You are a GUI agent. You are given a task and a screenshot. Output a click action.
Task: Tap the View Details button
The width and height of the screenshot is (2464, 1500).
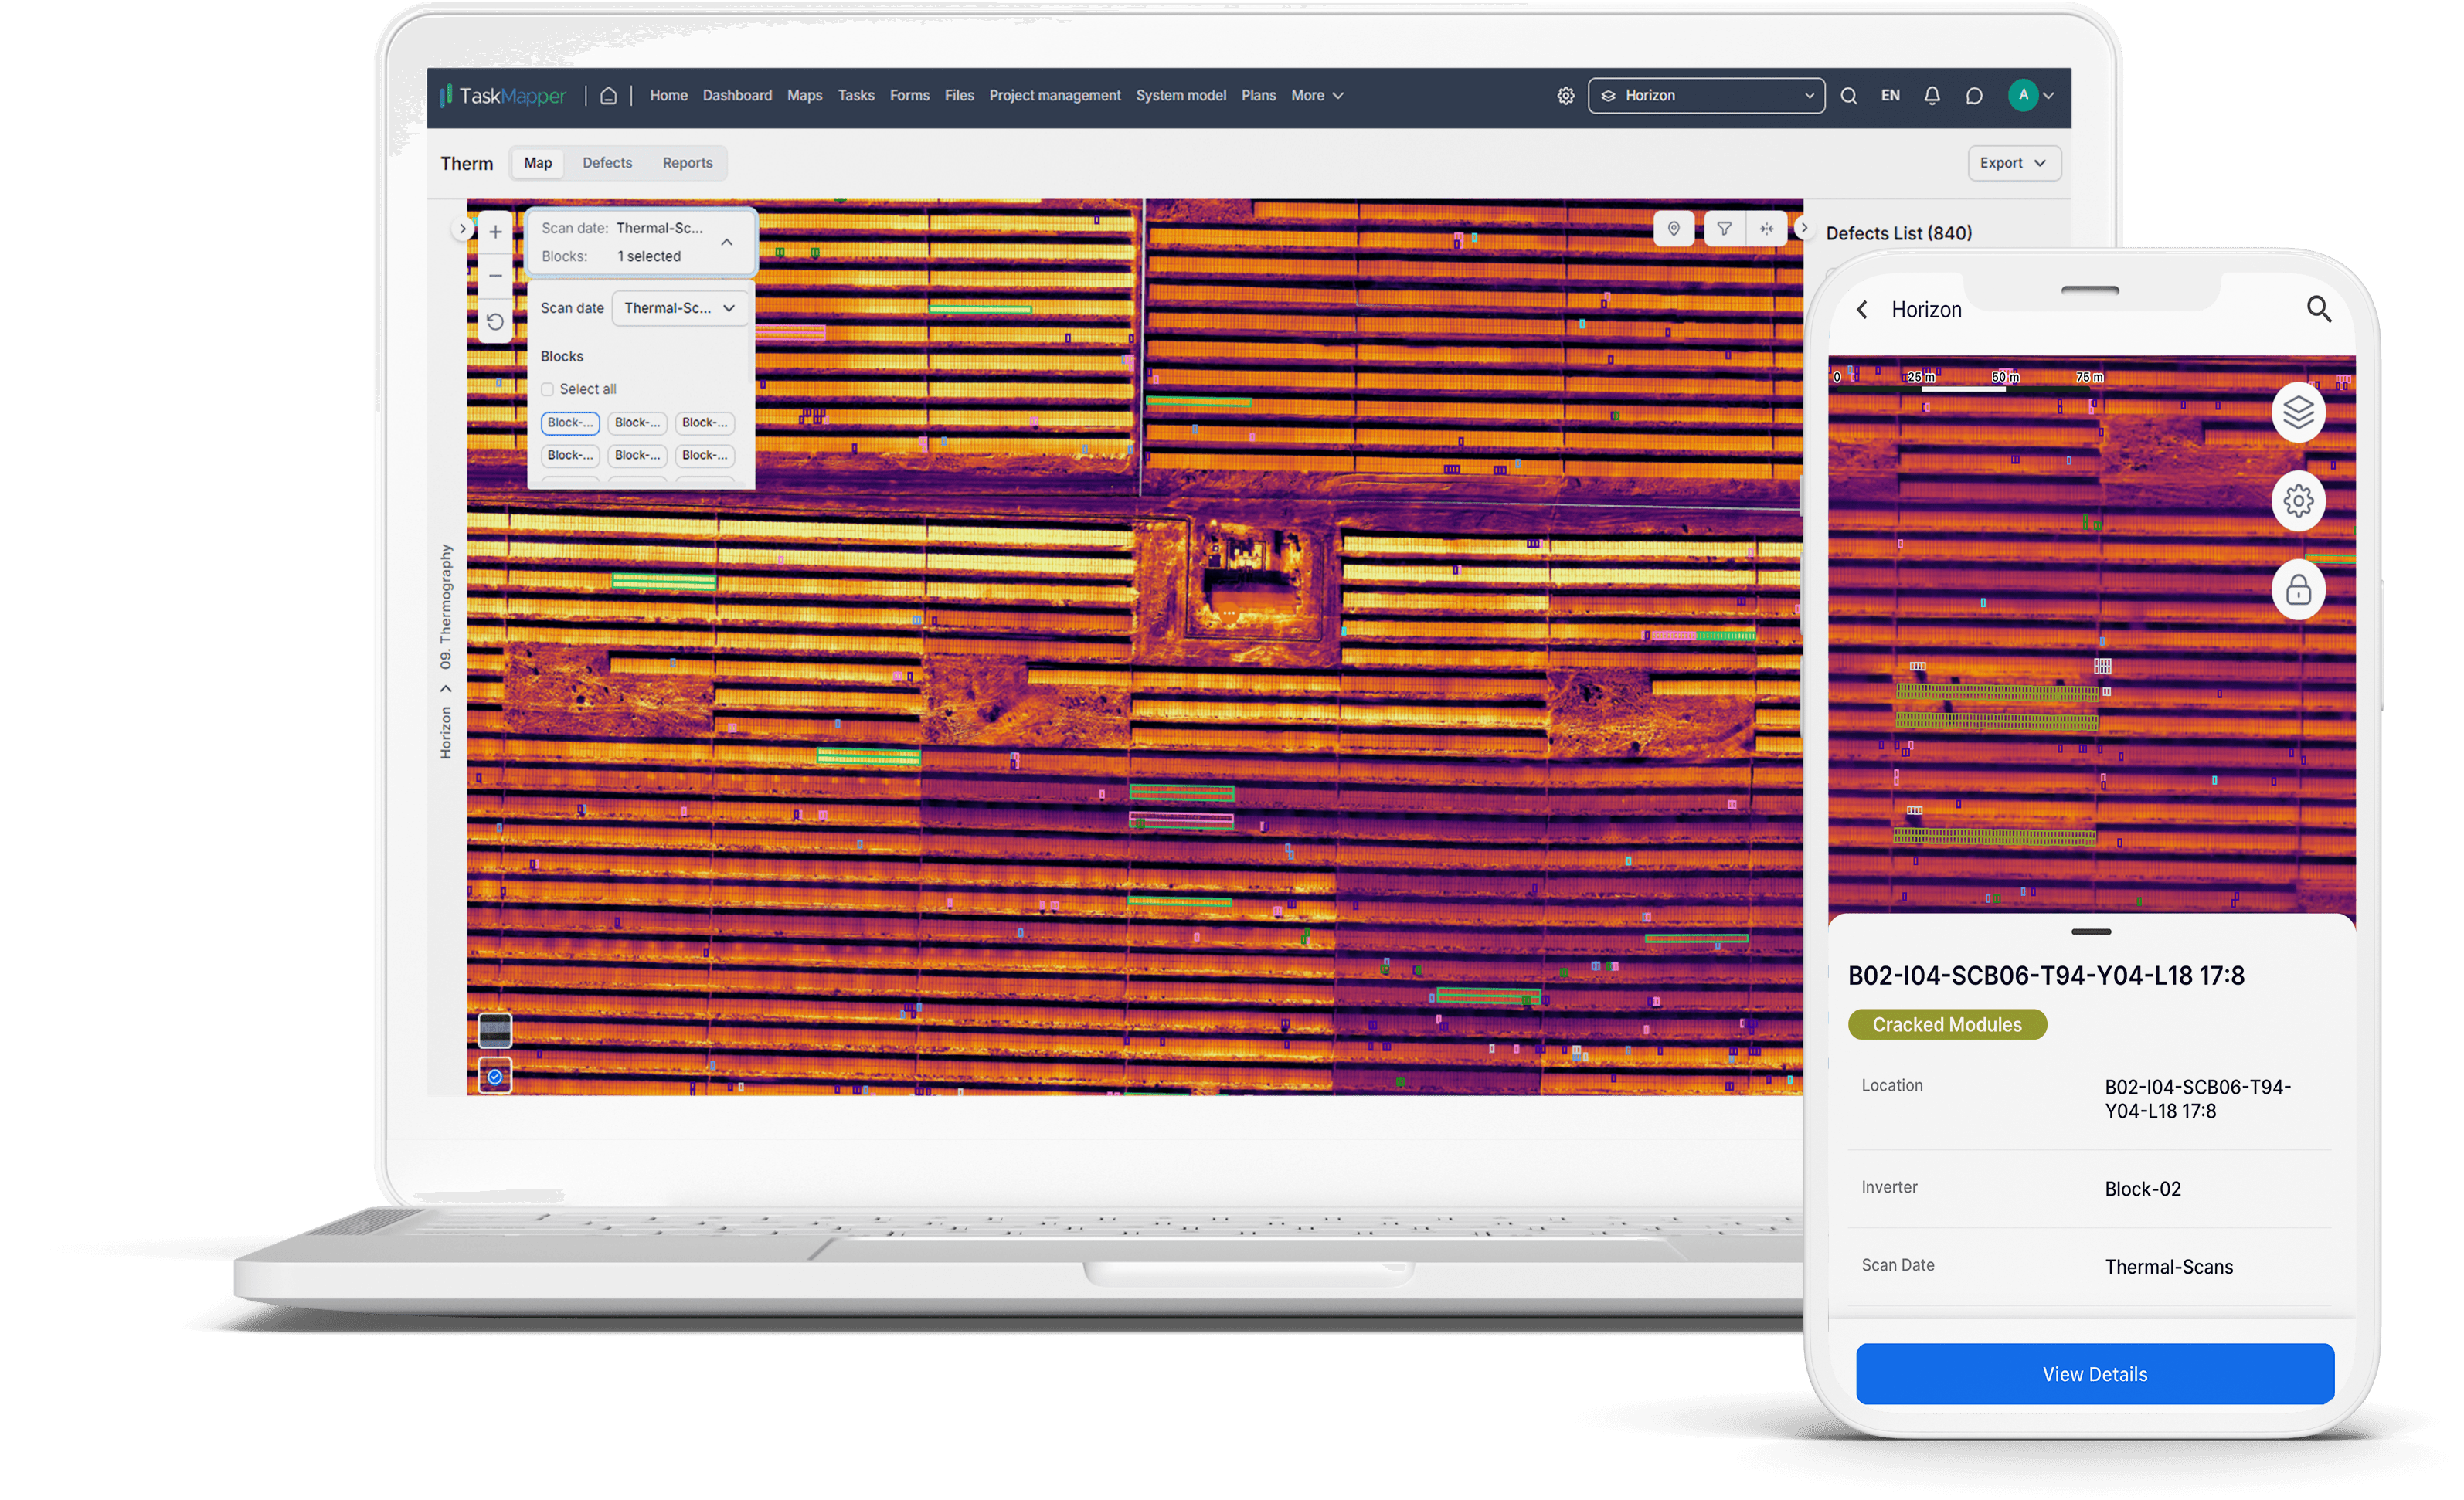(2094, 1374)
